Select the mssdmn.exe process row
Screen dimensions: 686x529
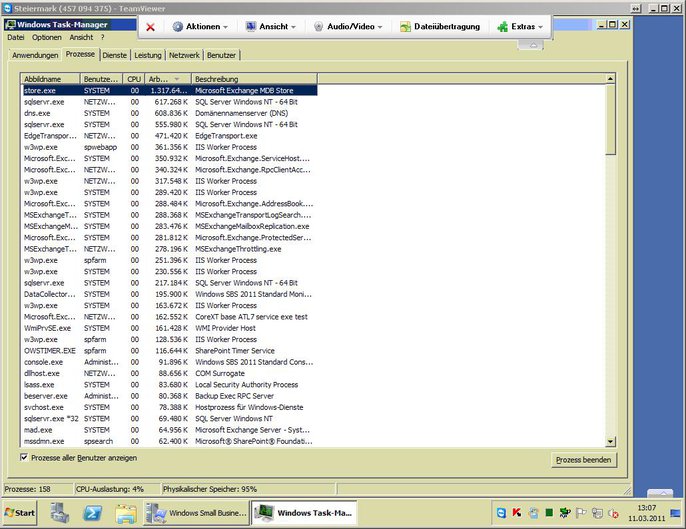coord(170,441)
